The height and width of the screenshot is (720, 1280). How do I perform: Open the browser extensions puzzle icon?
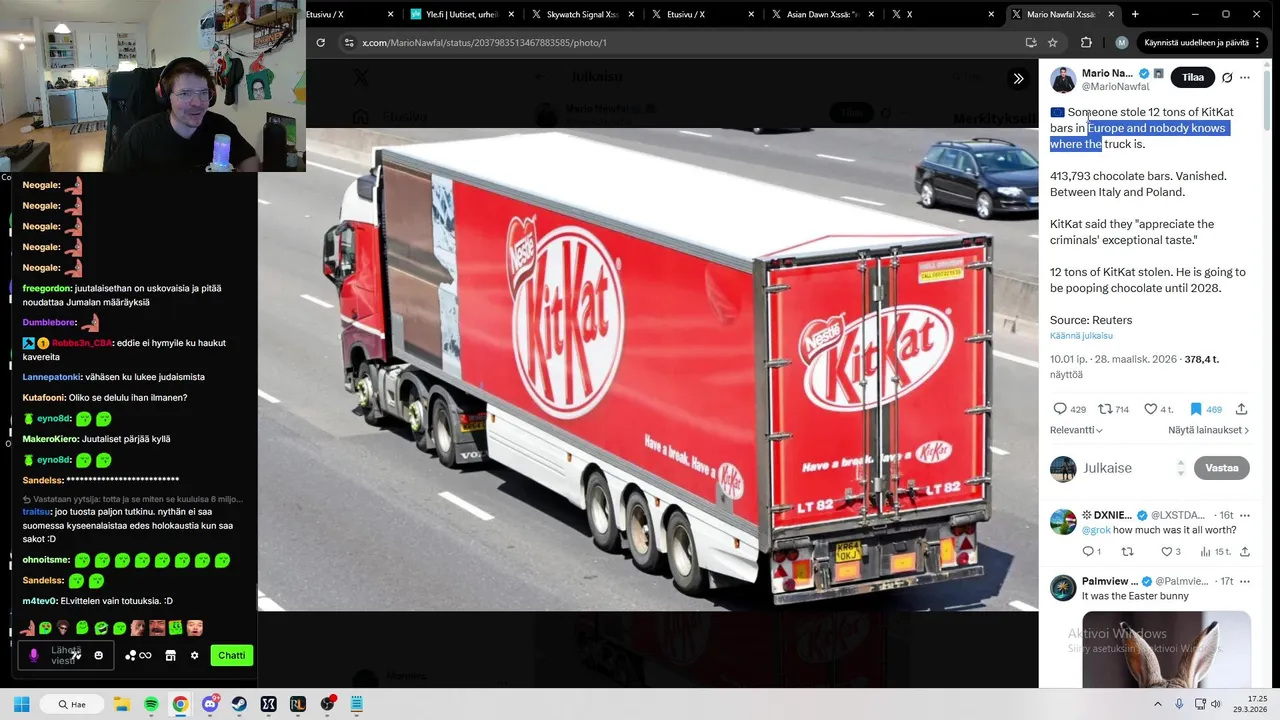pos(1086,43)
